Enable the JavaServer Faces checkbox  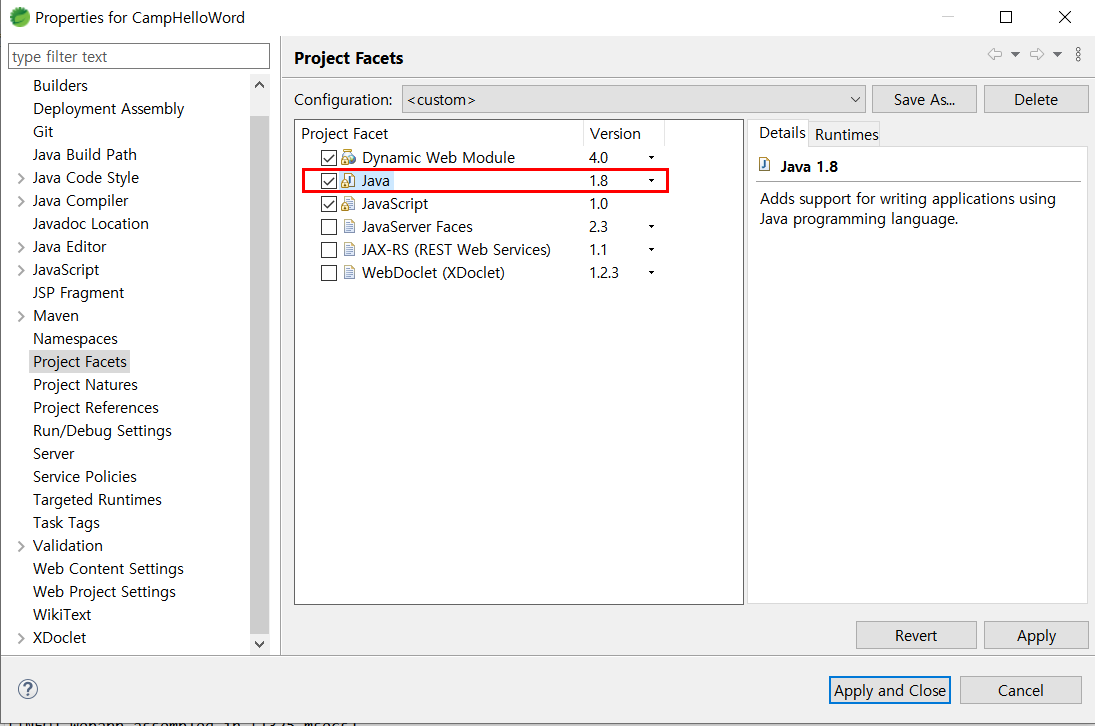pyautogui.click(x=329, y=227)
